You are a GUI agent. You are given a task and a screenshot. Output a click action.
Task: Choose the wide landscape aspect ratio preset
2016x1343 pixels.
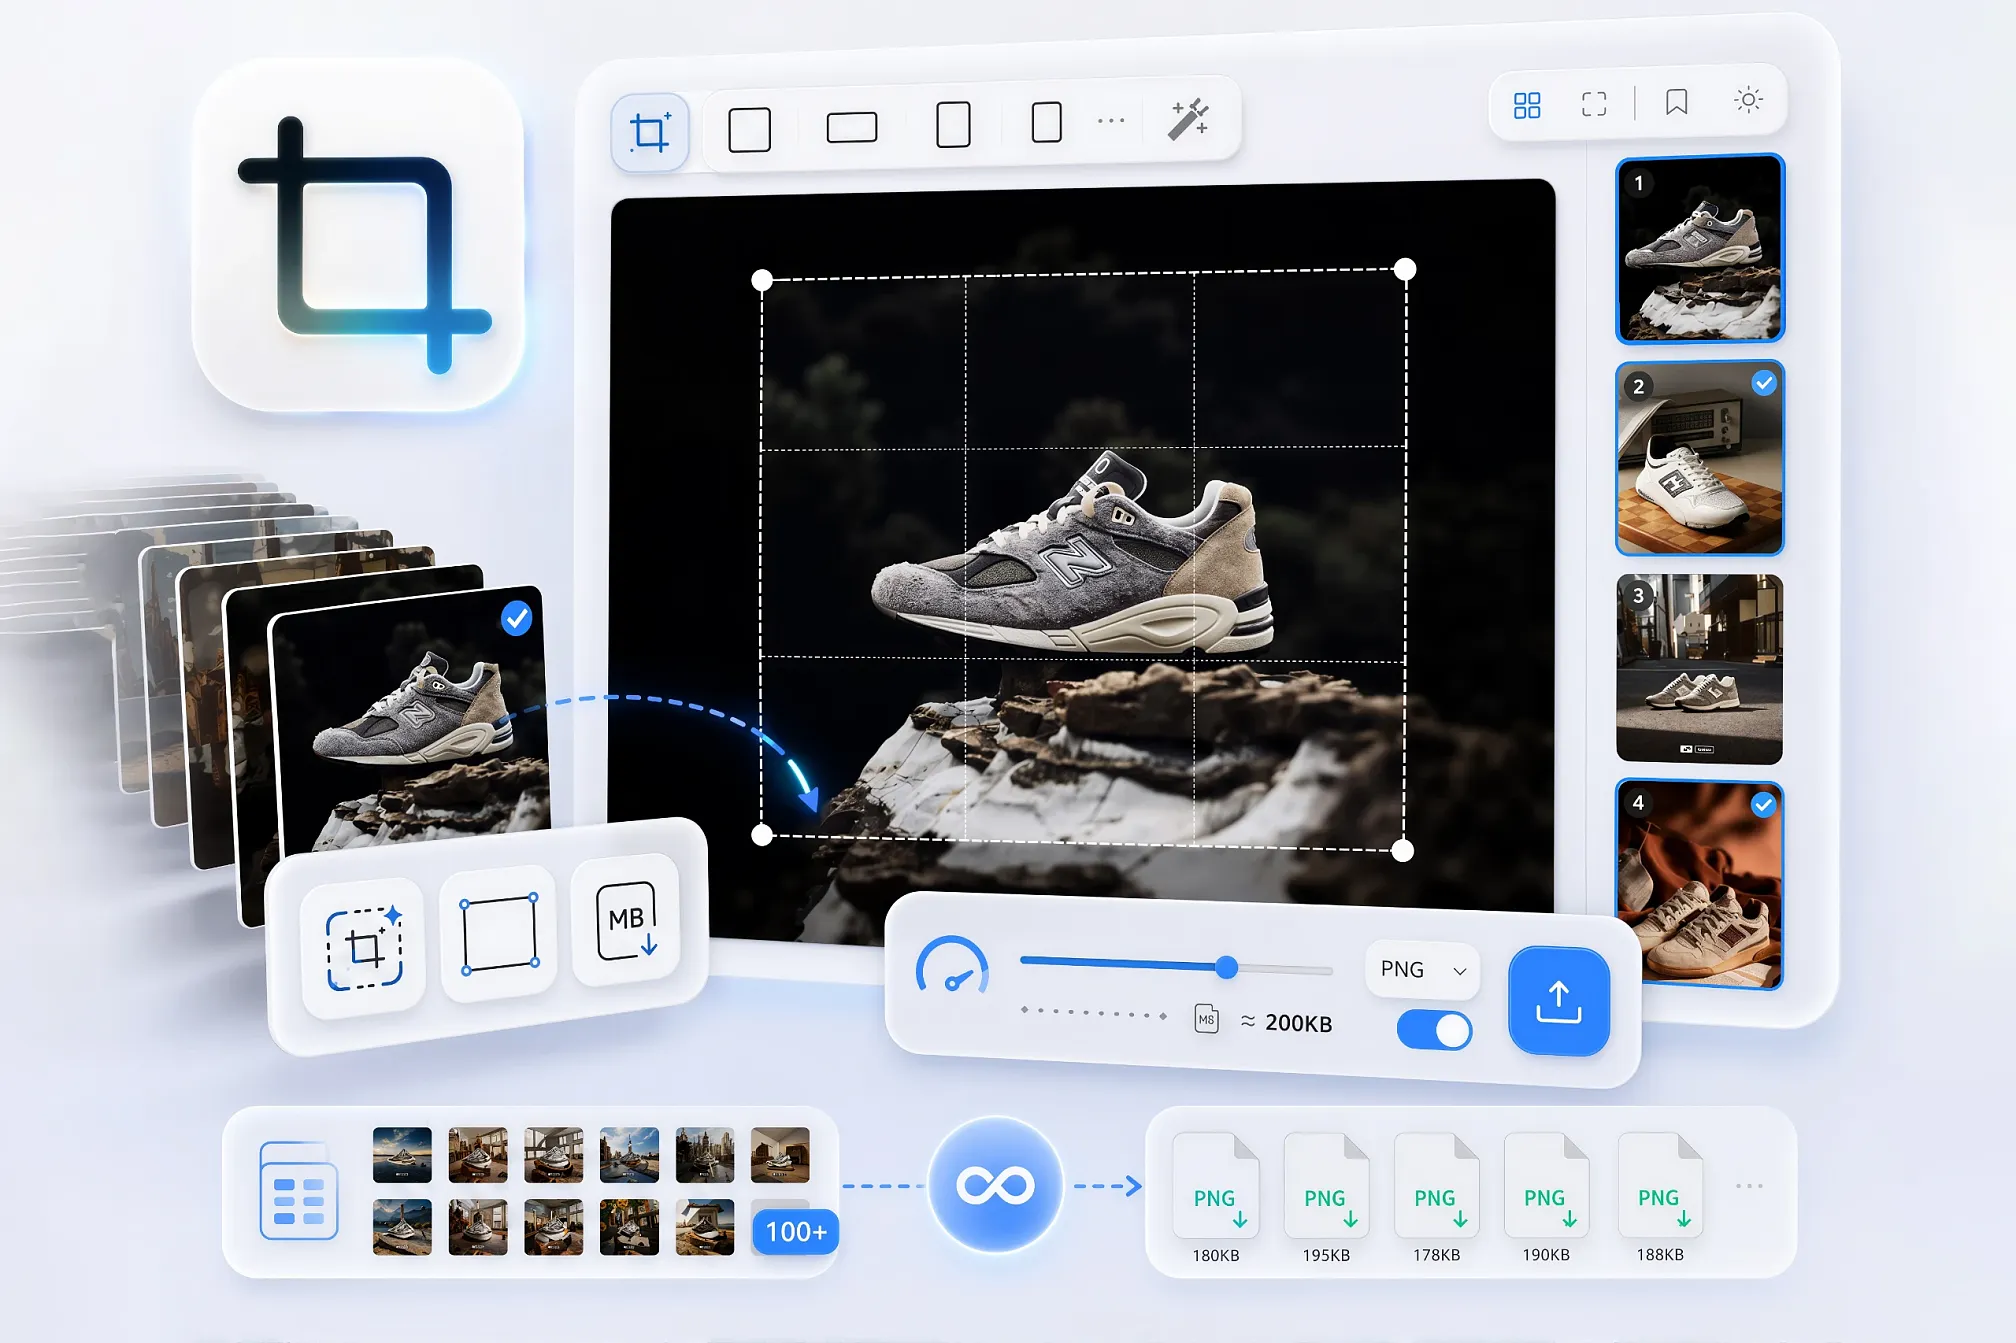pyautogui.click(x=852, y=127)
